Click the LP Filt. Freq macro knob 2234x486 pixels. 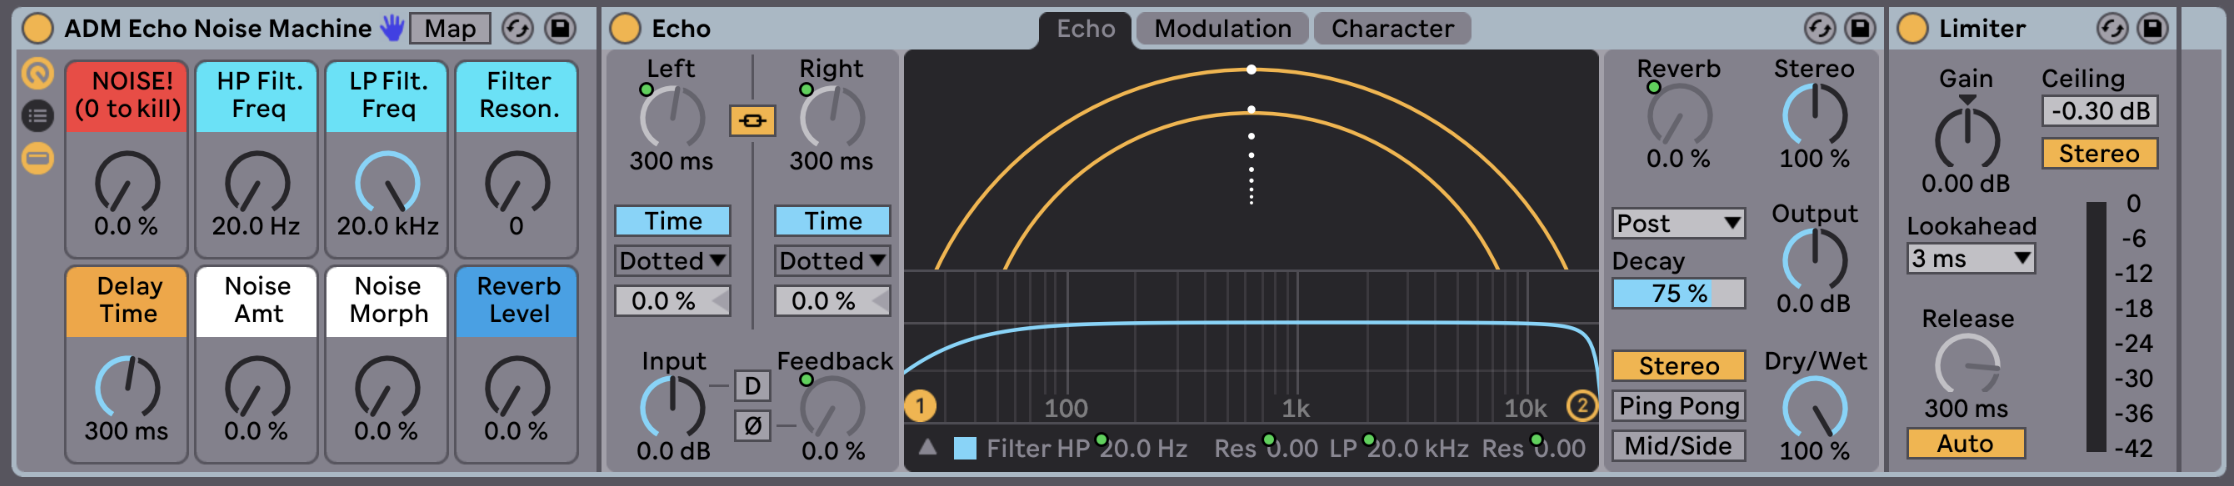tap(387, 183)
